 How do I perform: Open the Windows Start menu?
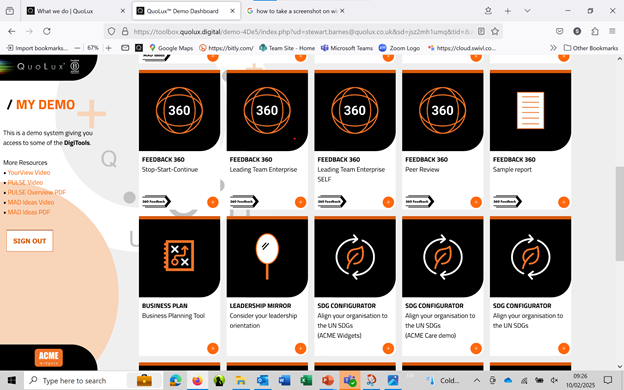pos(12,381)
